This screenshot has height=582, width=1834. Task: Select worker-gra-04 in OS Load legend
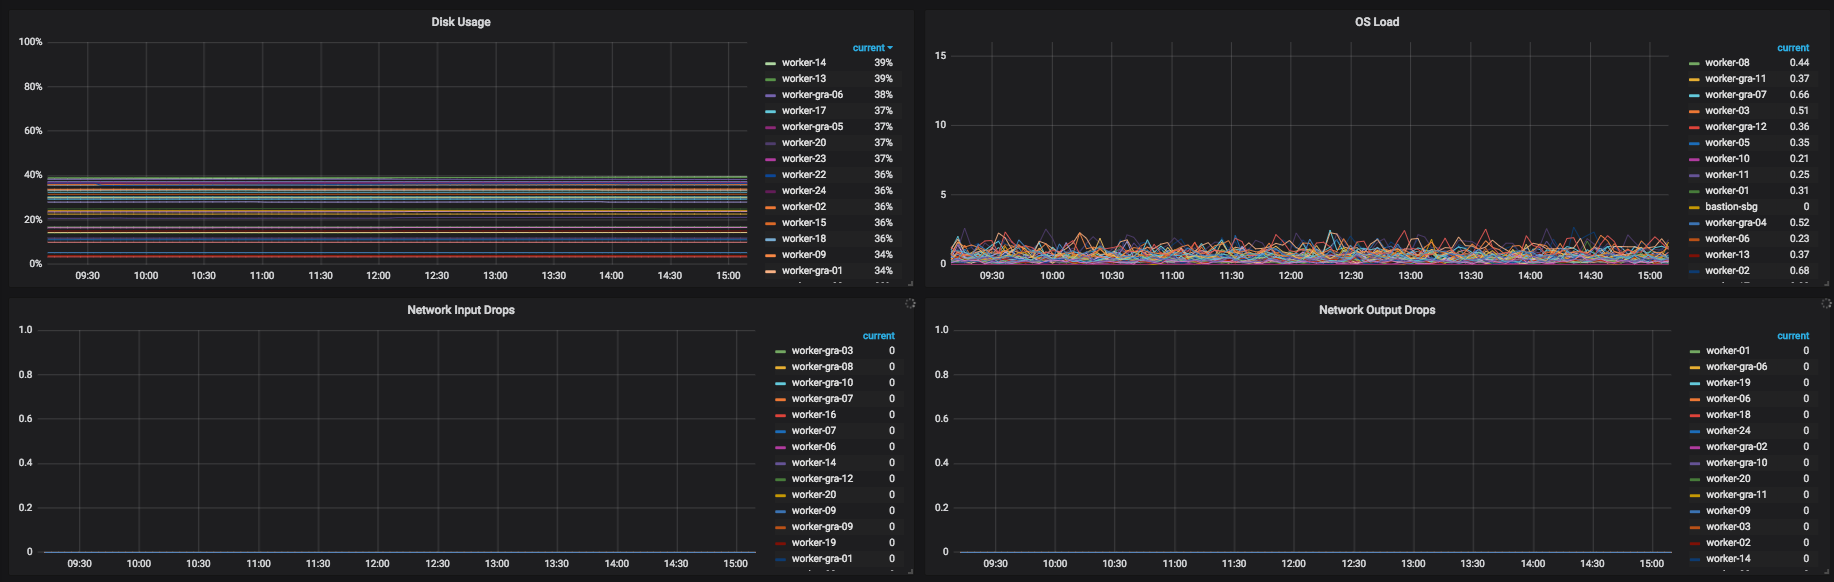1736,223
